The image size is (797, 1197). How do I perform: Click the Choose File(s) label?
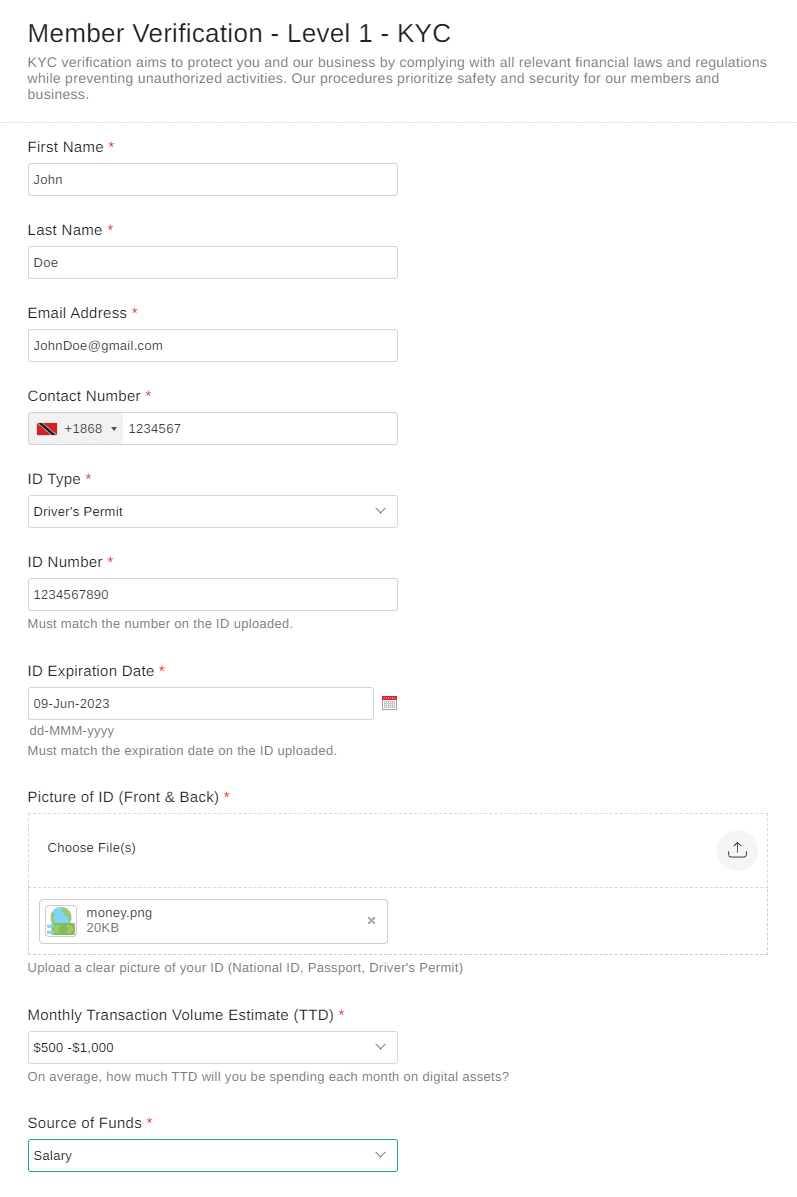(92, 848)
